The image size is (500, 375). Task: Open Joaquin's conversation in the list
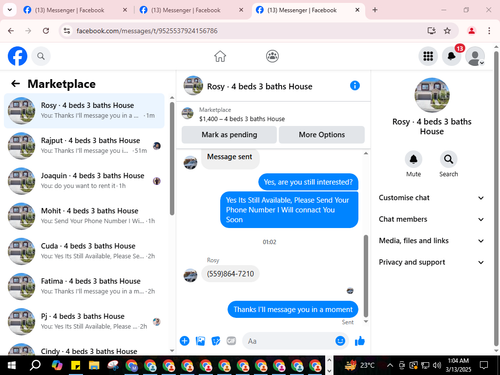coord(84,181)
